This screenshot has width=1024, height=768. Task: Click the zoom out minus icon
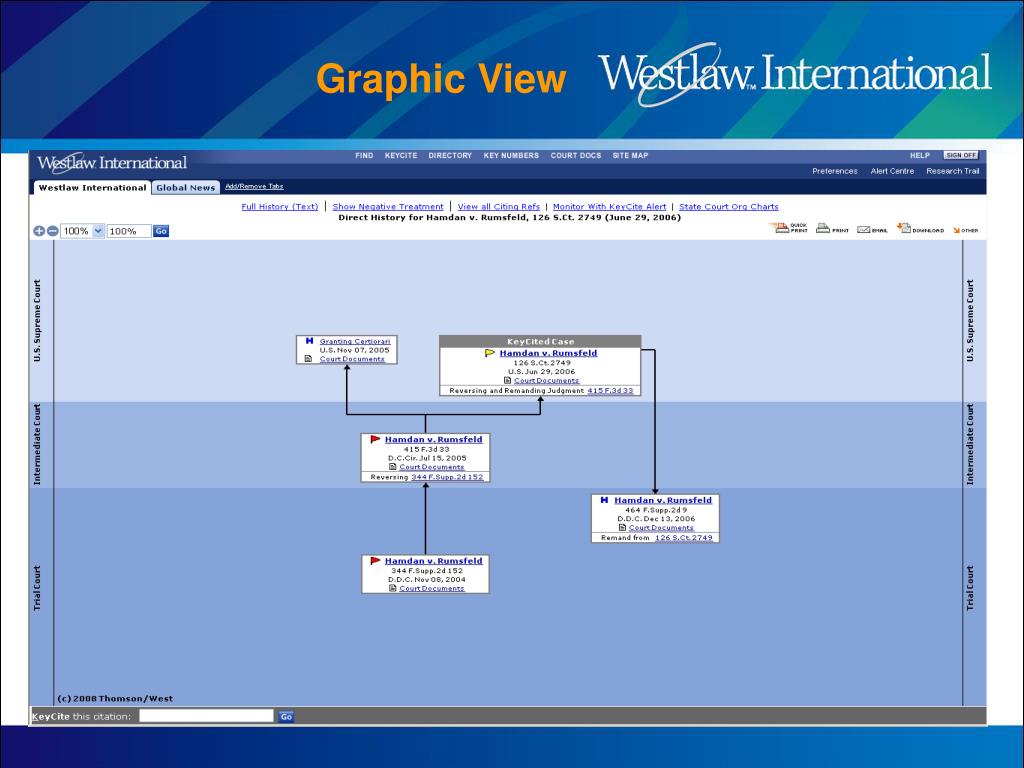(52, 231)
